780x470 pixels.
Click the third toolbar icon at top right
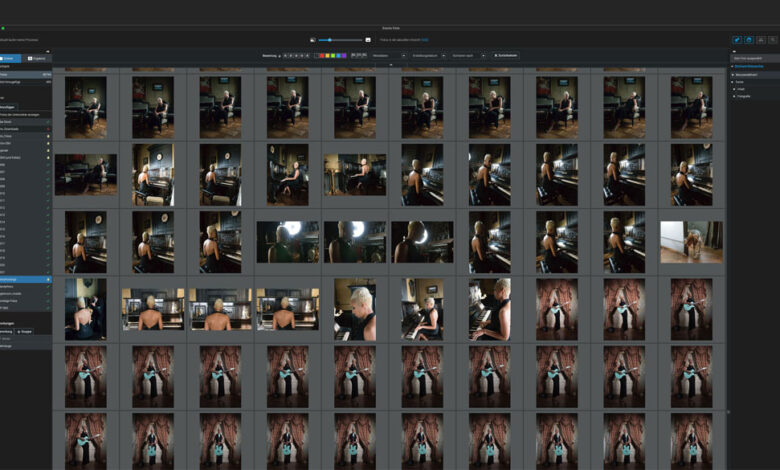(761, 40)
